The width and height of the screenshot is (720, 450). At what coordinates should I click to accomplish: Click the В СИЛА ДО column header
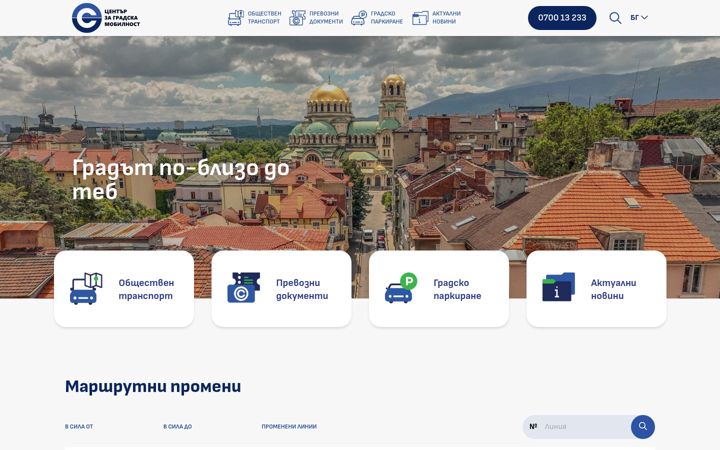[x=178, y=427]
